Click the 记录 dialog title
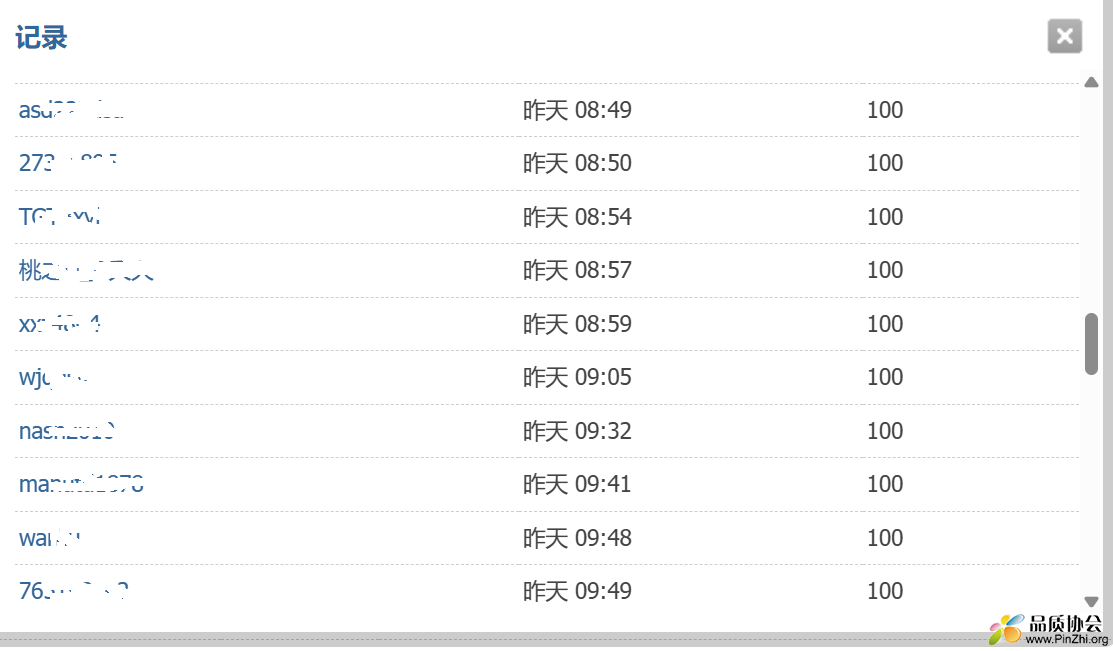Image resolution: width=1113 pixels, height=651 pixels. (x=41, y=39)
